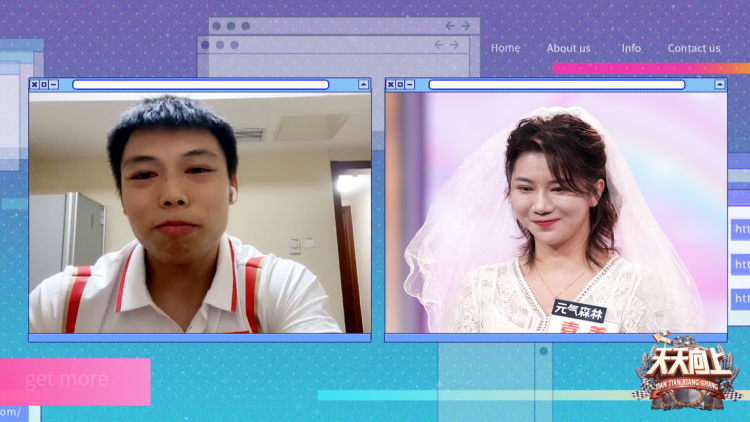Click the right window's address bar
This screenshot has height=422, width=750.
(x=557, y=85)
